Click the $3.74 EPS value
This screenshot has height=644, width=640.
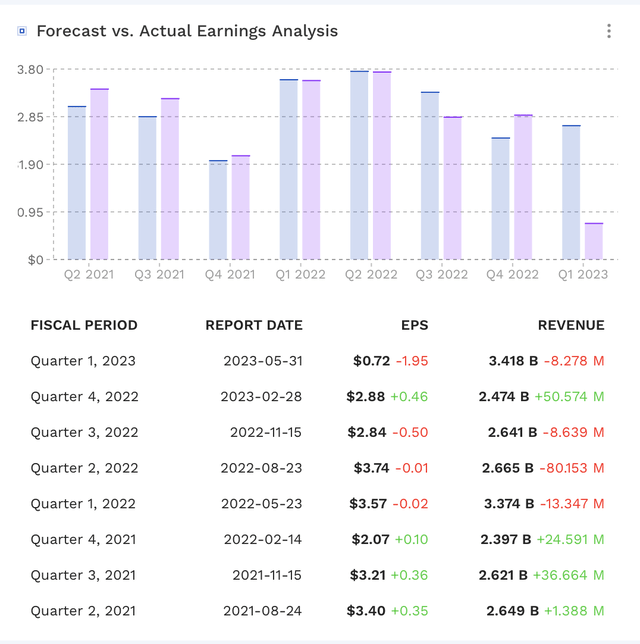pos(371,468)
